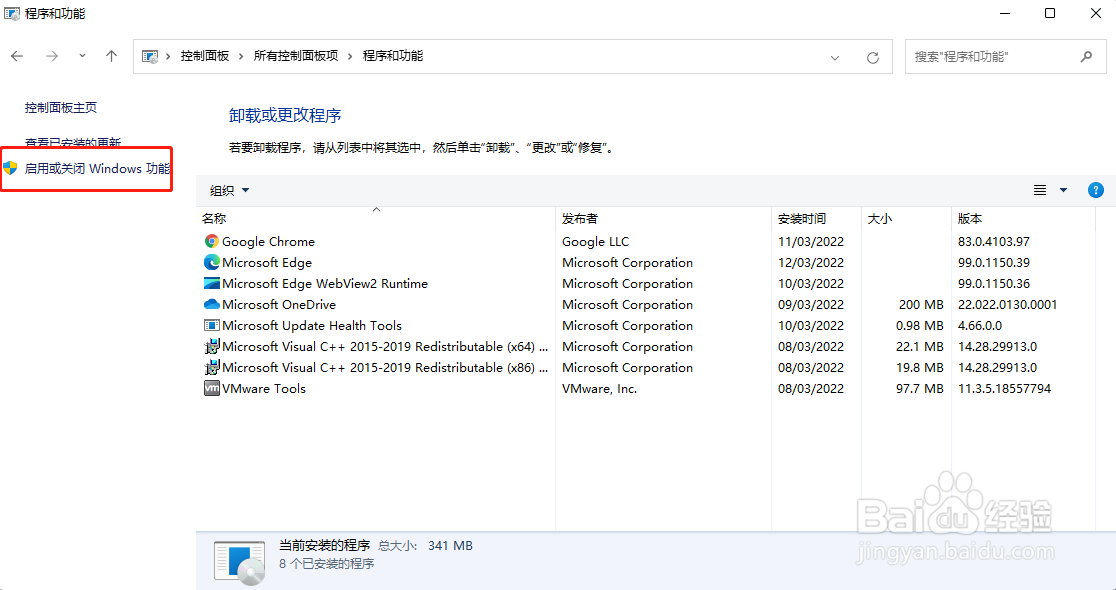Screen dimensions: 1116x590
Task: Select Visual C++ Redistributable (x86) icon
Action: tap(211, 368)
